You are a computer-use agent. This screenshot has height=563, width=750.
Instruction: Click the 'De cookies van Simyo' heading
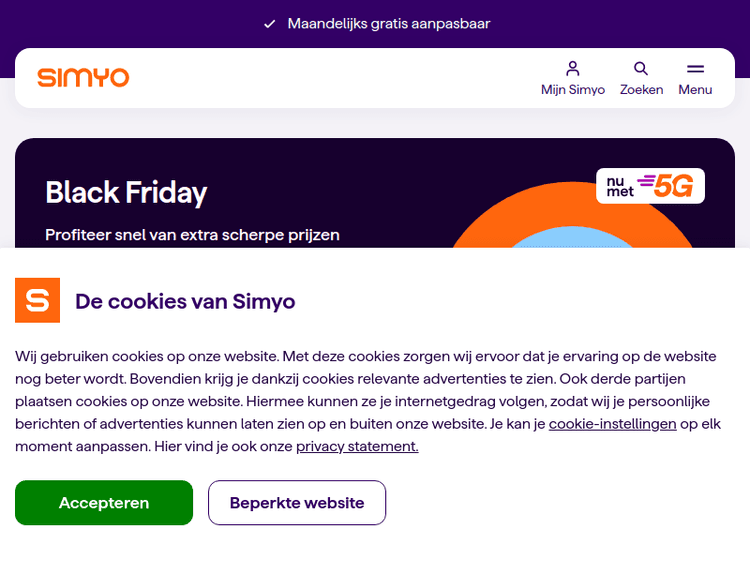pyautogui.click(x=185, y=301)
